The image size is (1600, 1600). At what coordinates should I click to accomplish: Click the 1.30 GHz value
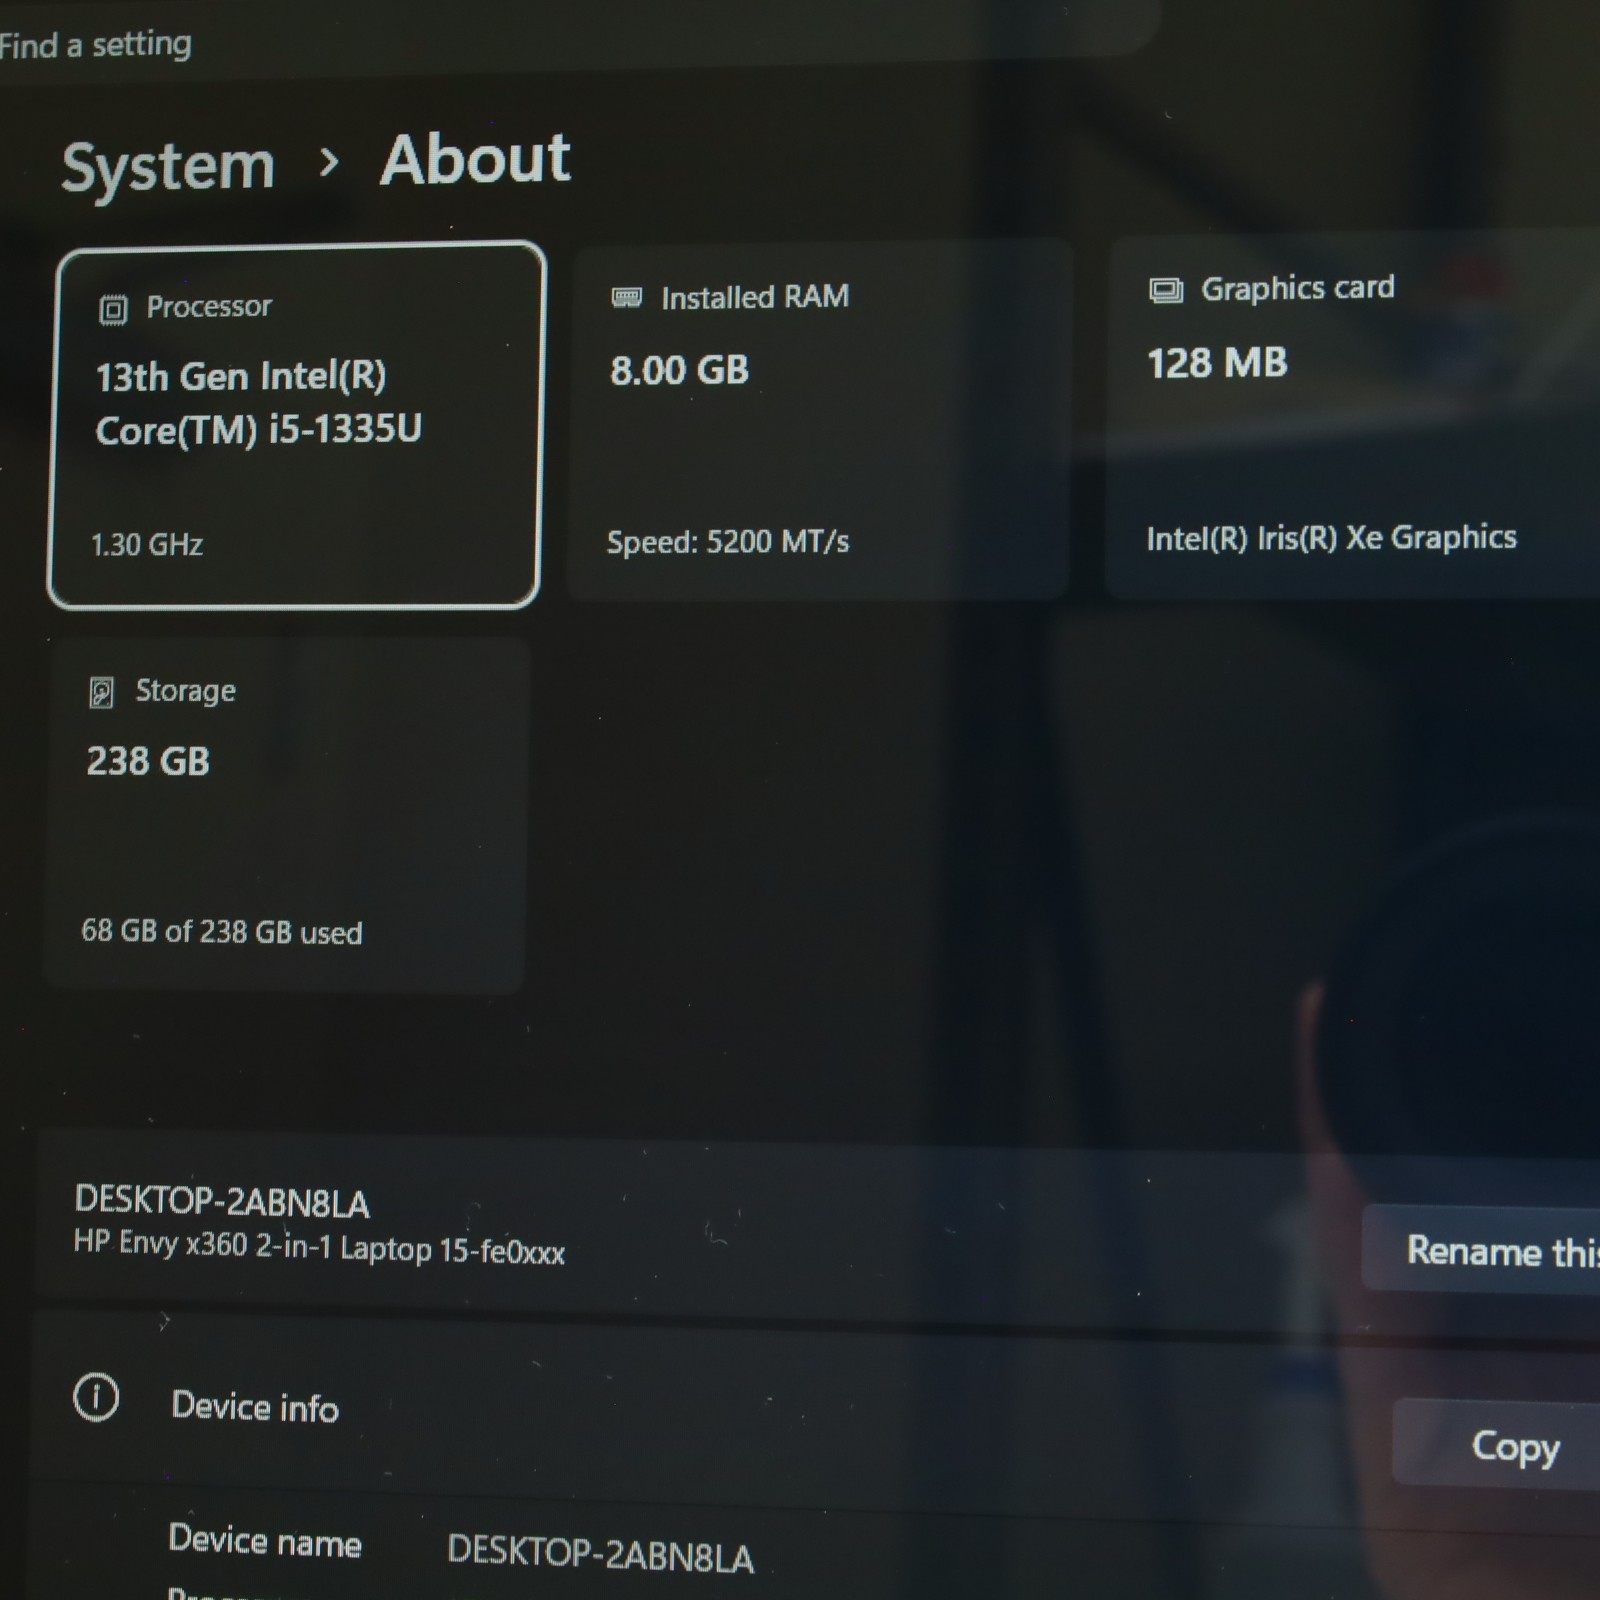click(147, 545)
